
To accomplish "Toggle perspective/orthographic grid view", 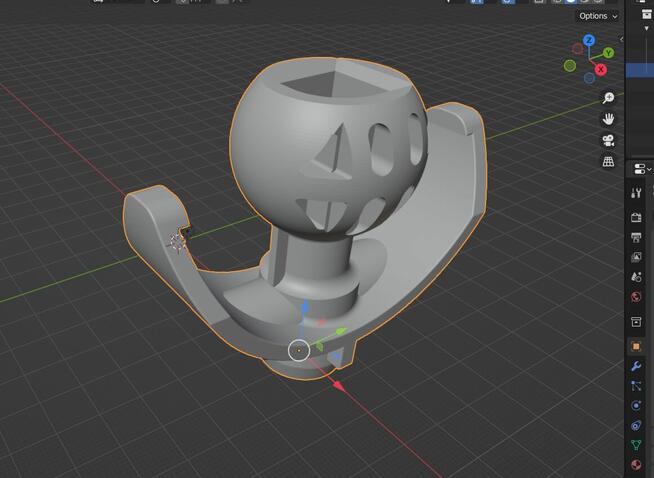I will [608, 161].
